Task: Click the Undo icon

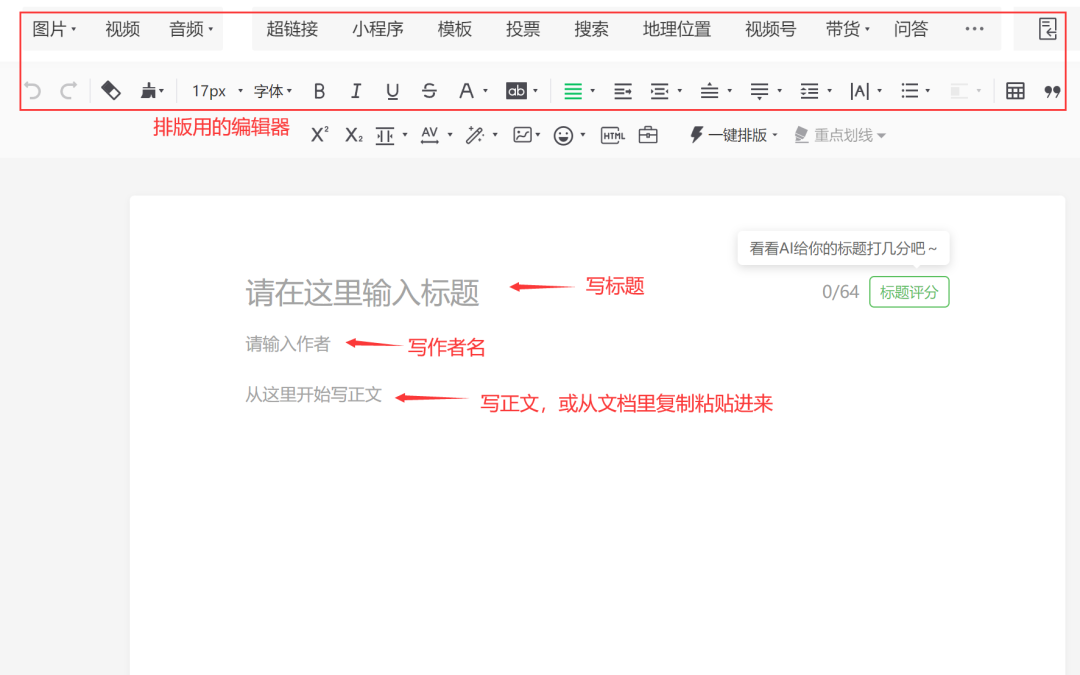Action: coord(31,90)
